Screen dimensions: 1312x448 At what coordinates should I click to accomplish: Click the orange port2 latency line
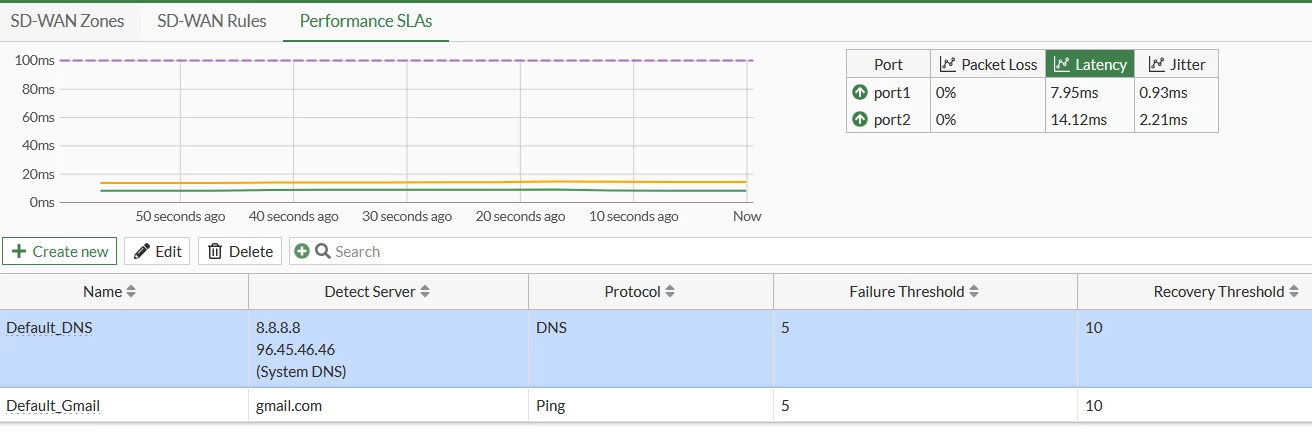pos(420,182)
